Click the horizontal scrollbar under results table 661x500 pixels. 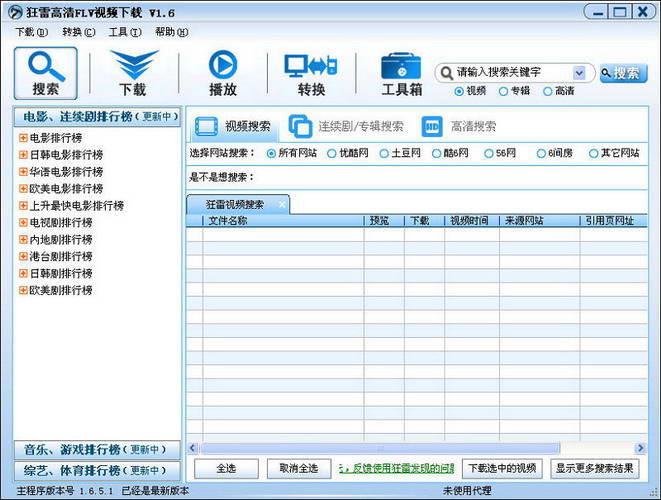[420, 448]
